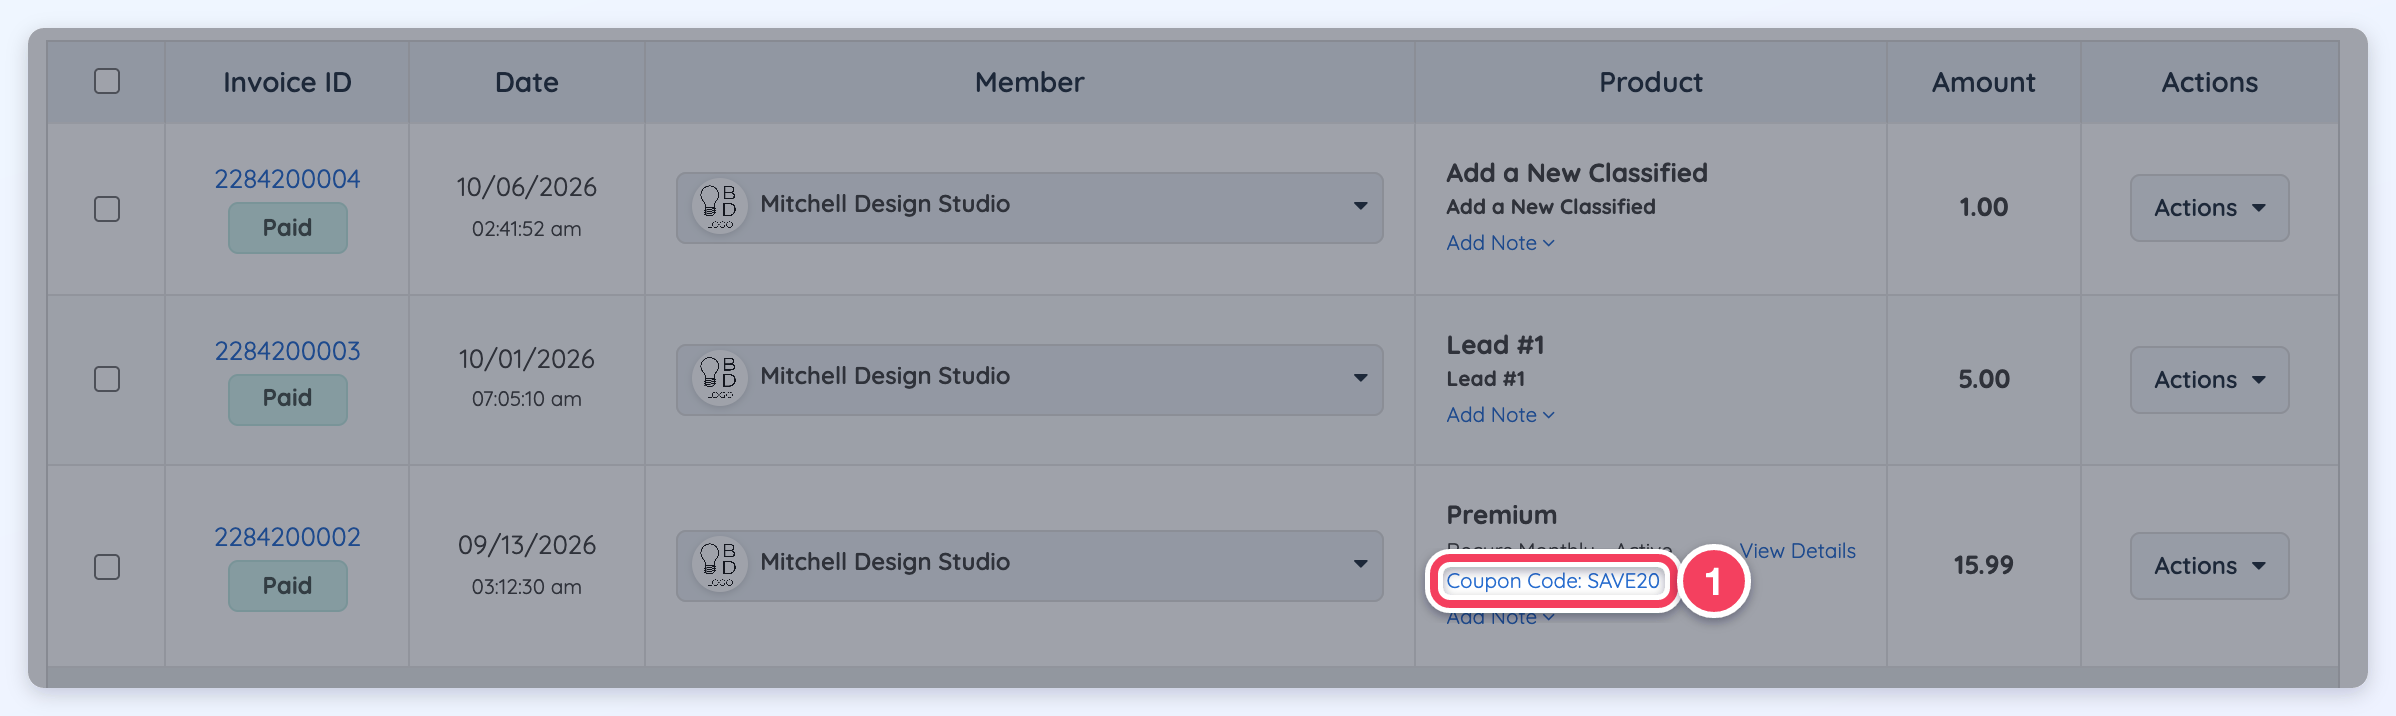
Task: Click the Premium product title
Action: [x=1501, y=515]
